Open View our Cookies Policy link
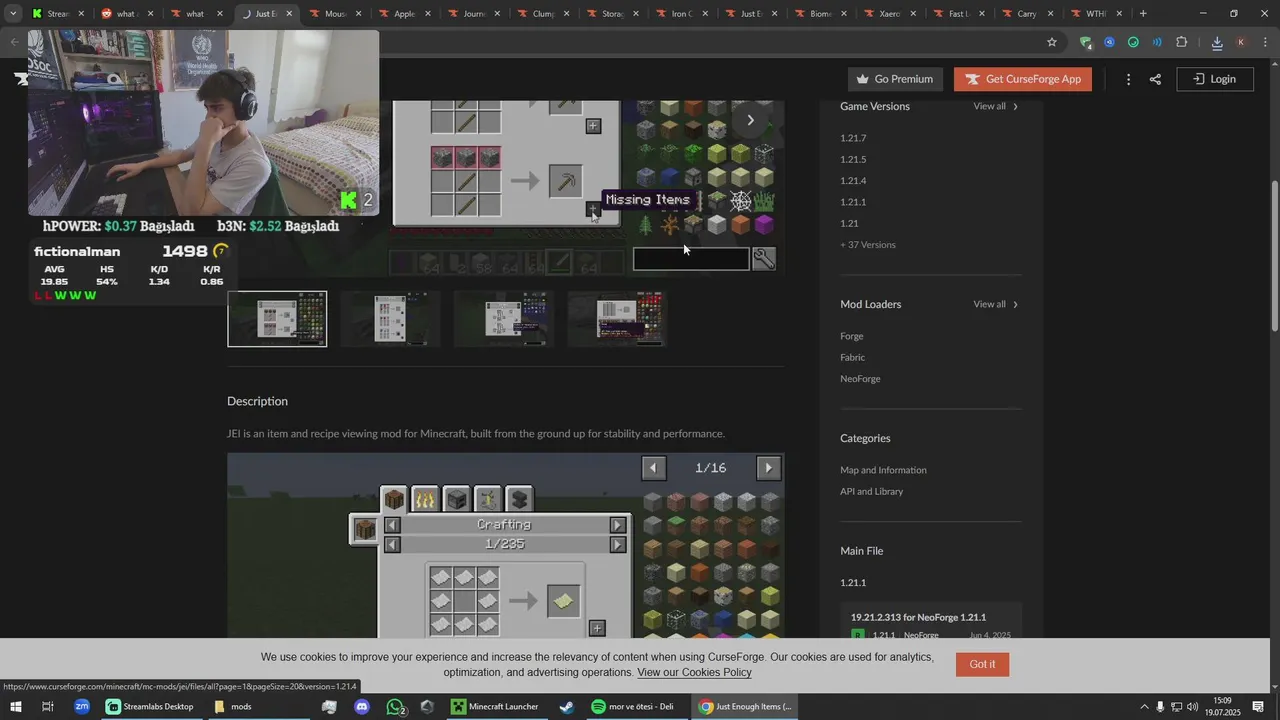The width and height of the screenshot is (1280, 720). click(694, 673)
